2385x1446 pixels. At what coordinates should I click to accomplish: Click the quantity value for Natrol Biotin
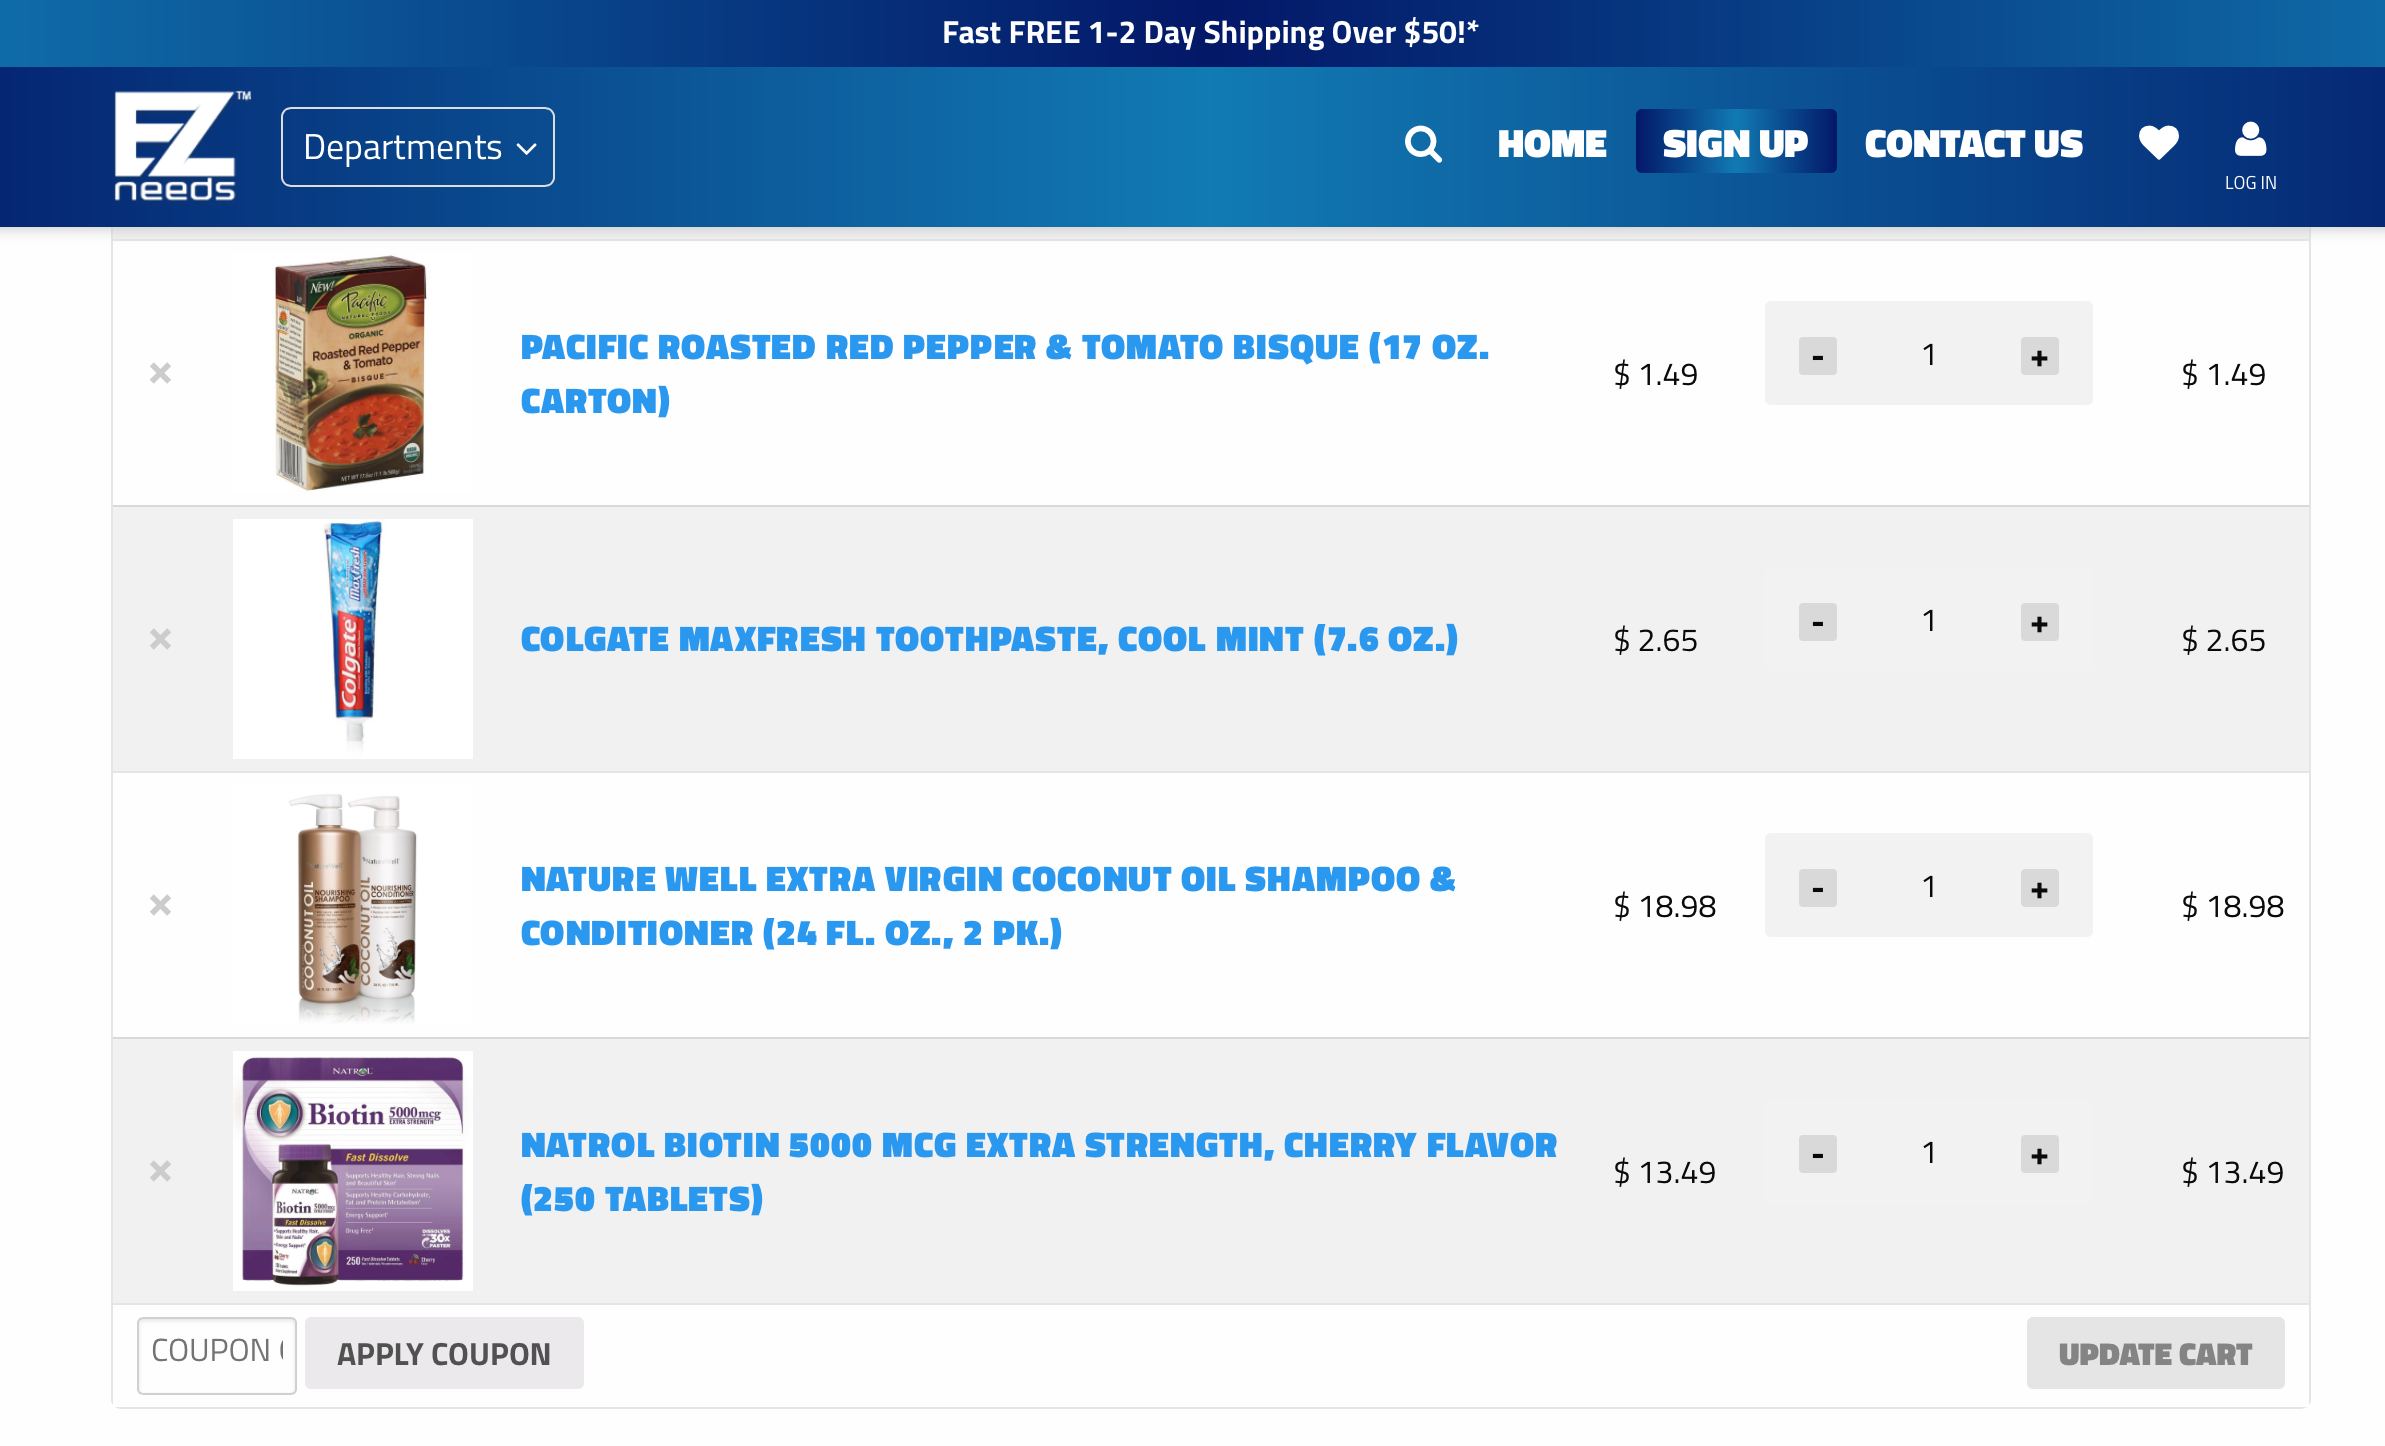point(1929,1152)
